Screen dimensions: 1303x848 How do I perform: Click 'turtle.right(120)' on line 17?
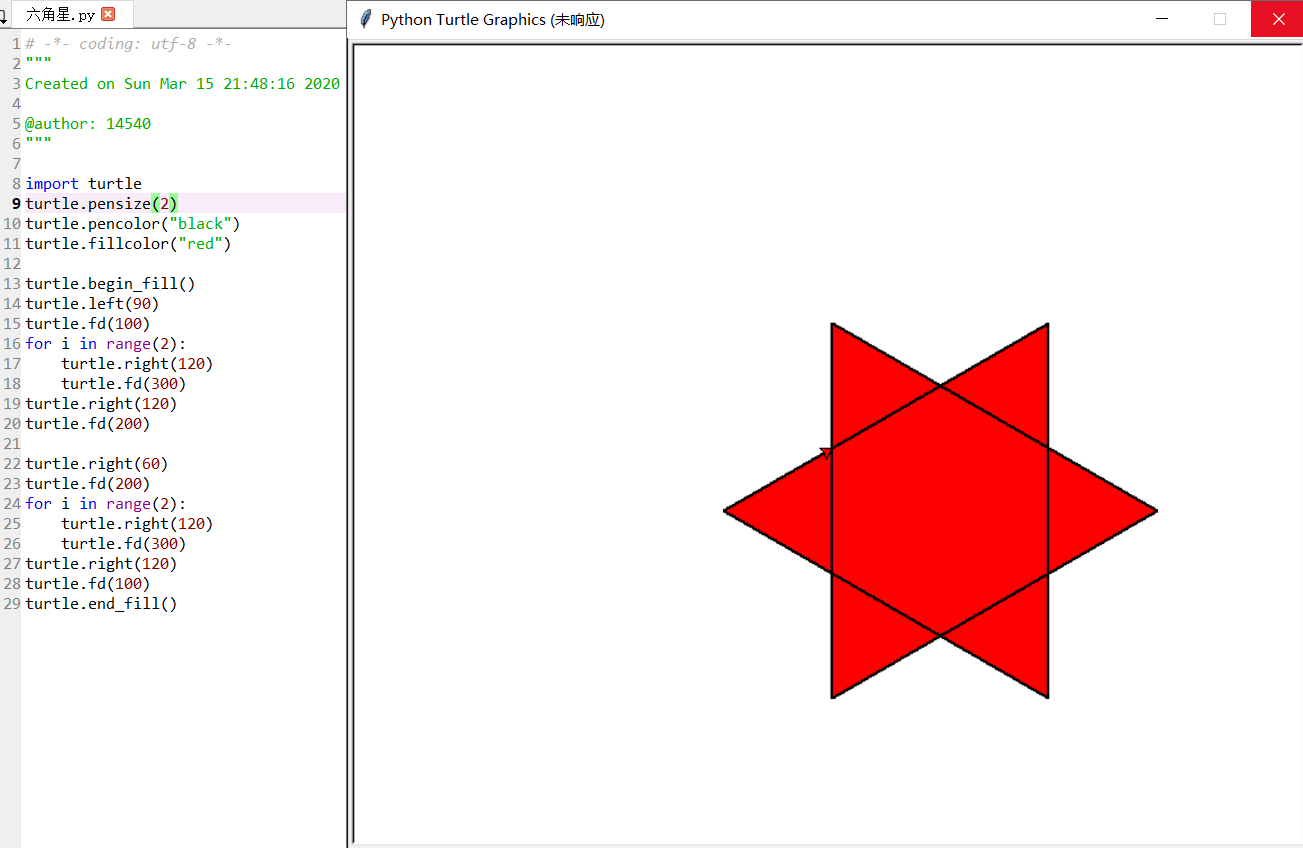click(137, 363)
